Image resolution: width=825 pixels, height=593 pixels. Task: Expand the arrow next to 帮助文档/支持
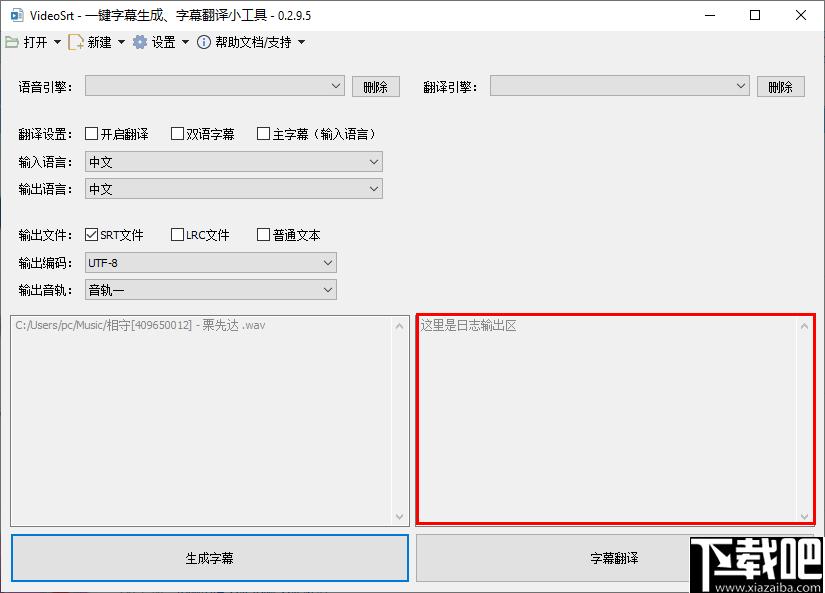click(301, 42)
